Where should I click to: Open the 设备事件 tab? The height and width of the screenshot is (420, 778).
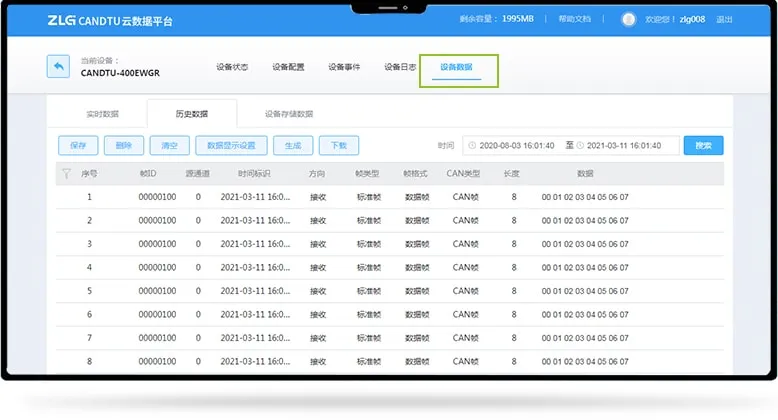pos(344,67)
